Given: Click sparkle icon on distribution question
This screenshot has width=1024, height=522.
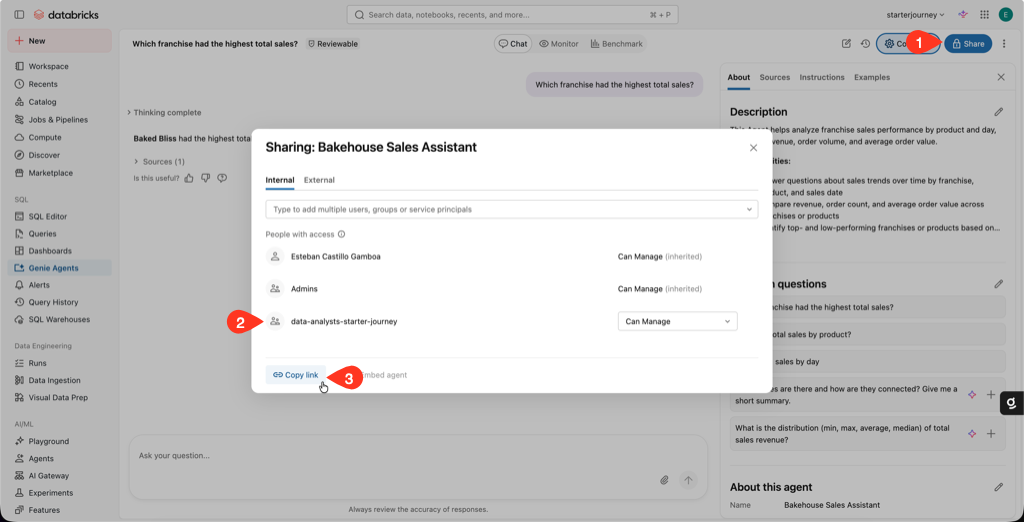Looking at the screenshot, I should (972, 434).
